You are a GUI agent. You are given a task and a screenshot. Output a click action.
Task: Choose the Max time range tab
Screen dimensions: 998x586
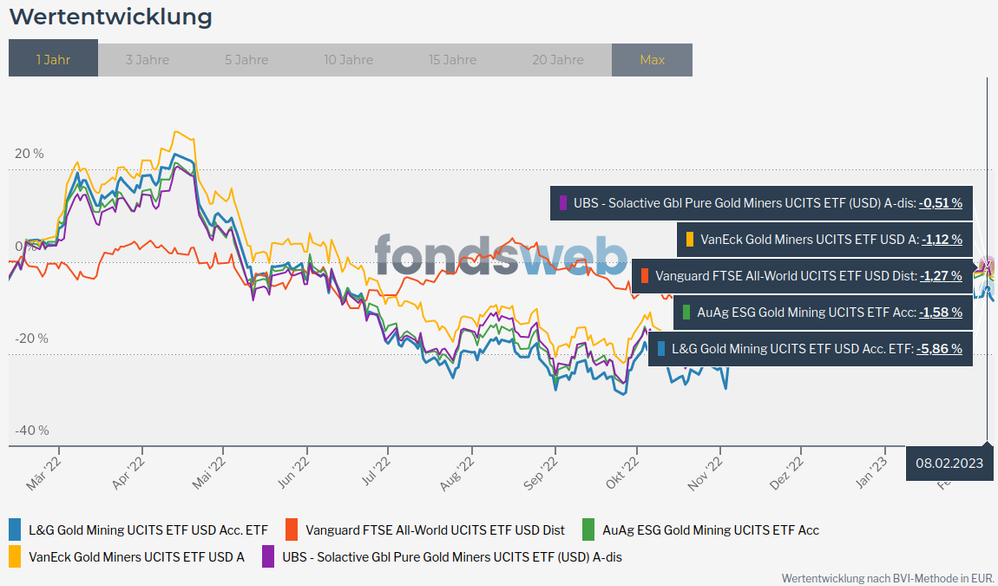(652, 59)
